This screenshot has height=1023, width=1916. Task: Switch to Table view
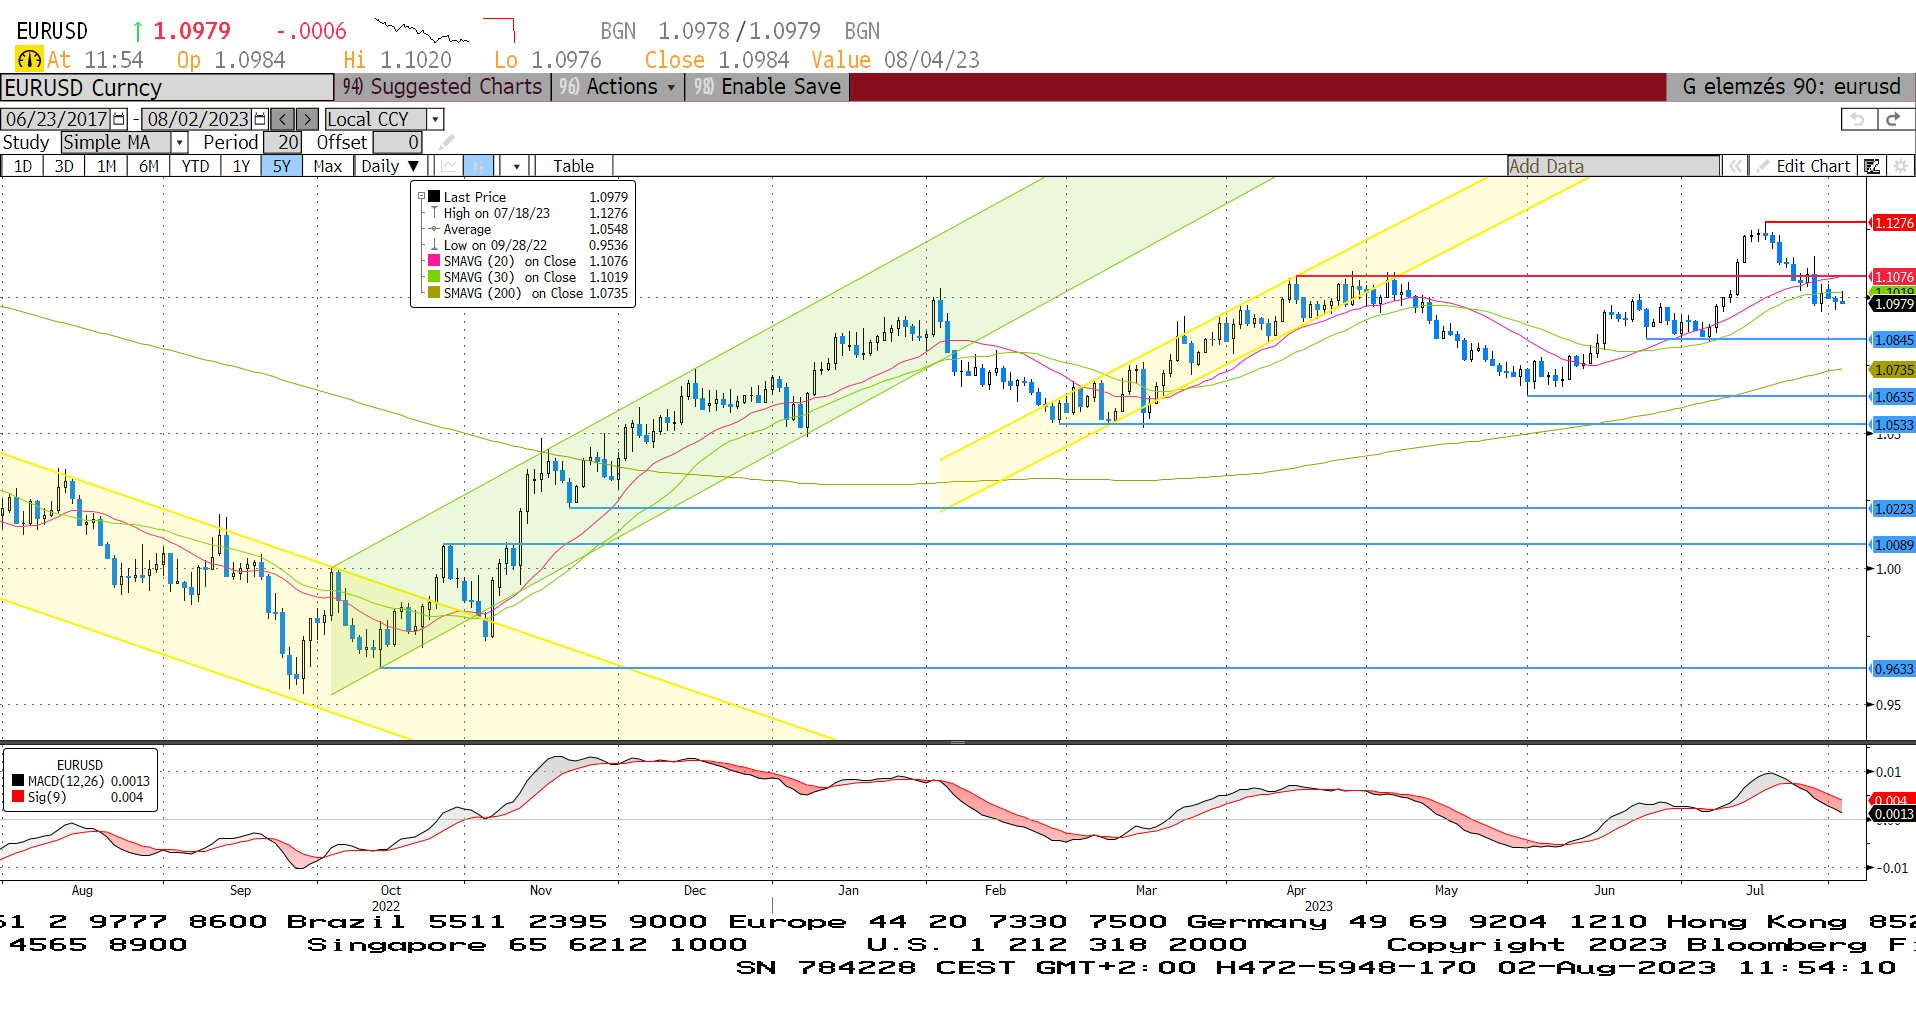click(573, 166)
